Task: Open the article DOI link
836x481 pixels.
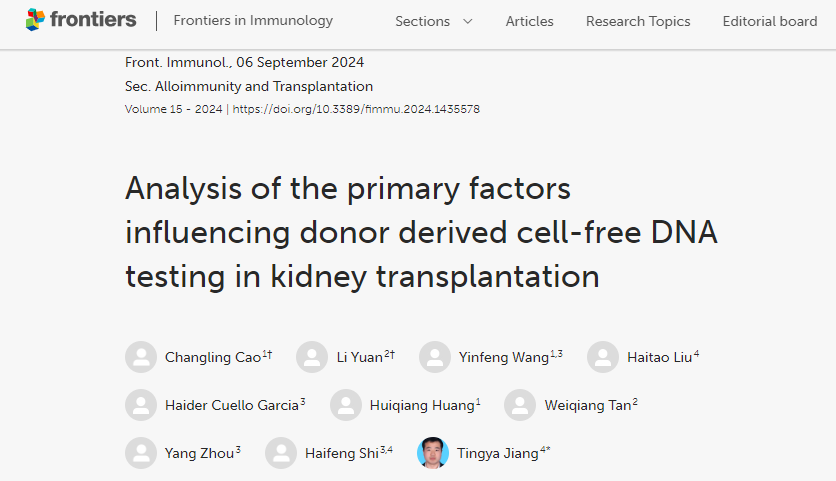Action: click(356, 109)
